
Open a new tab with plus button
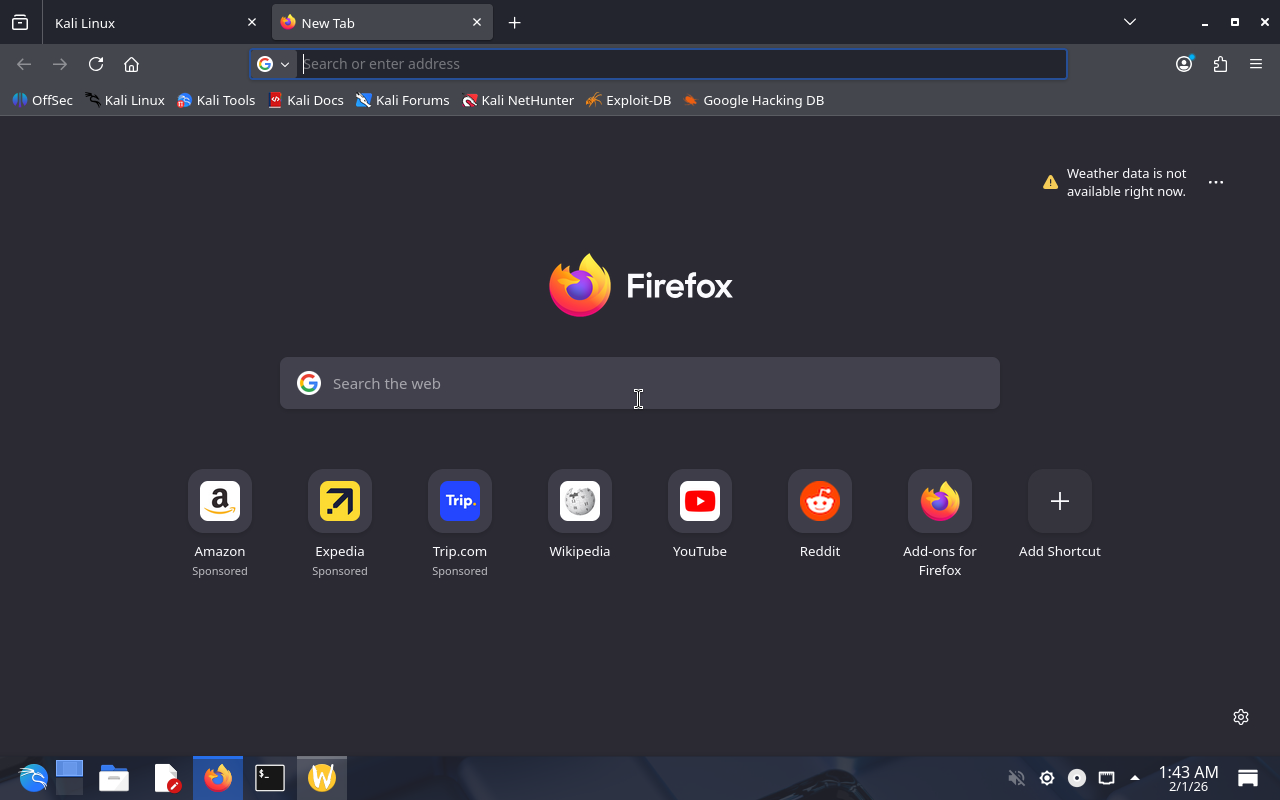point(514,22)
